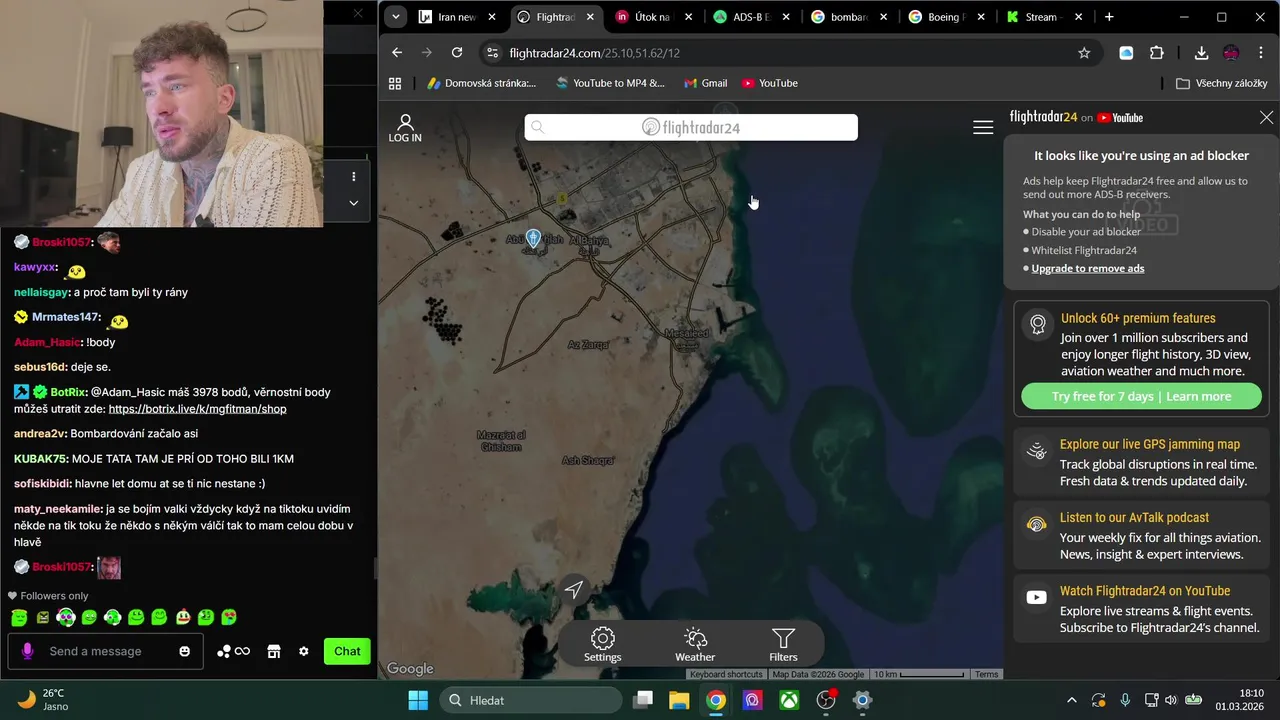Bookmark this page with the star
The width and height of the screenshot is (1280, 720).
coord(1084,53)
